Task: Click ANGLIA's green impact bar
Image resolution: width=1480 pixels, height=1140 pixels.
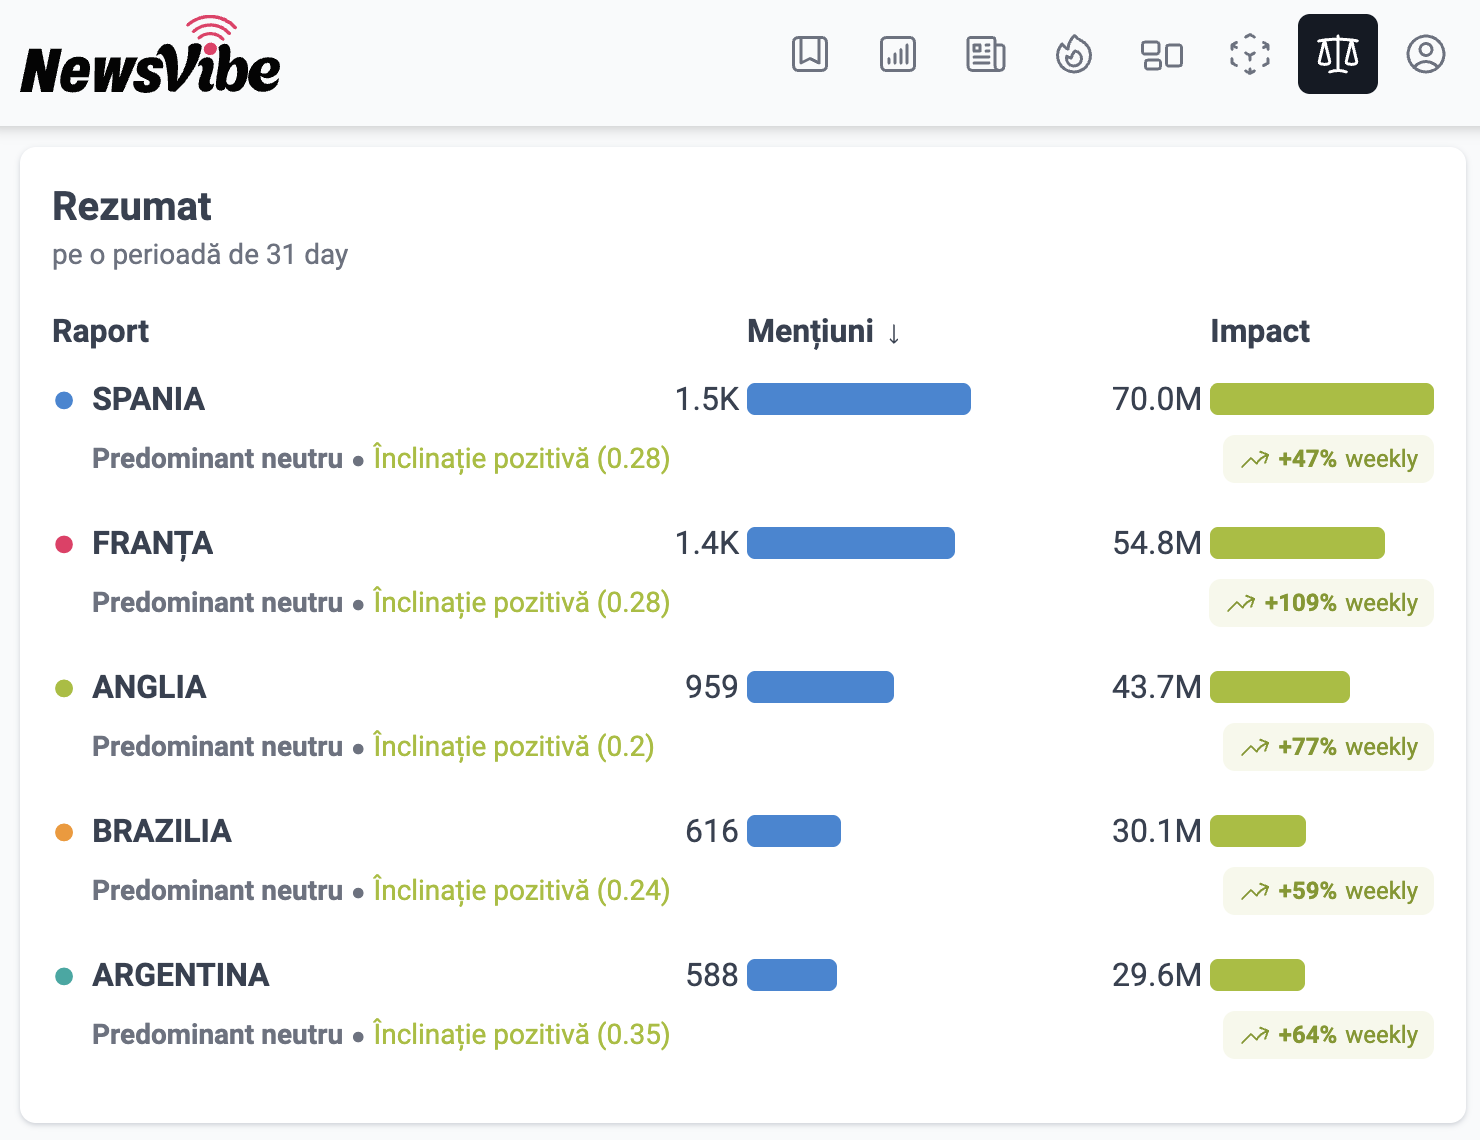Action: click(1280, 687)
